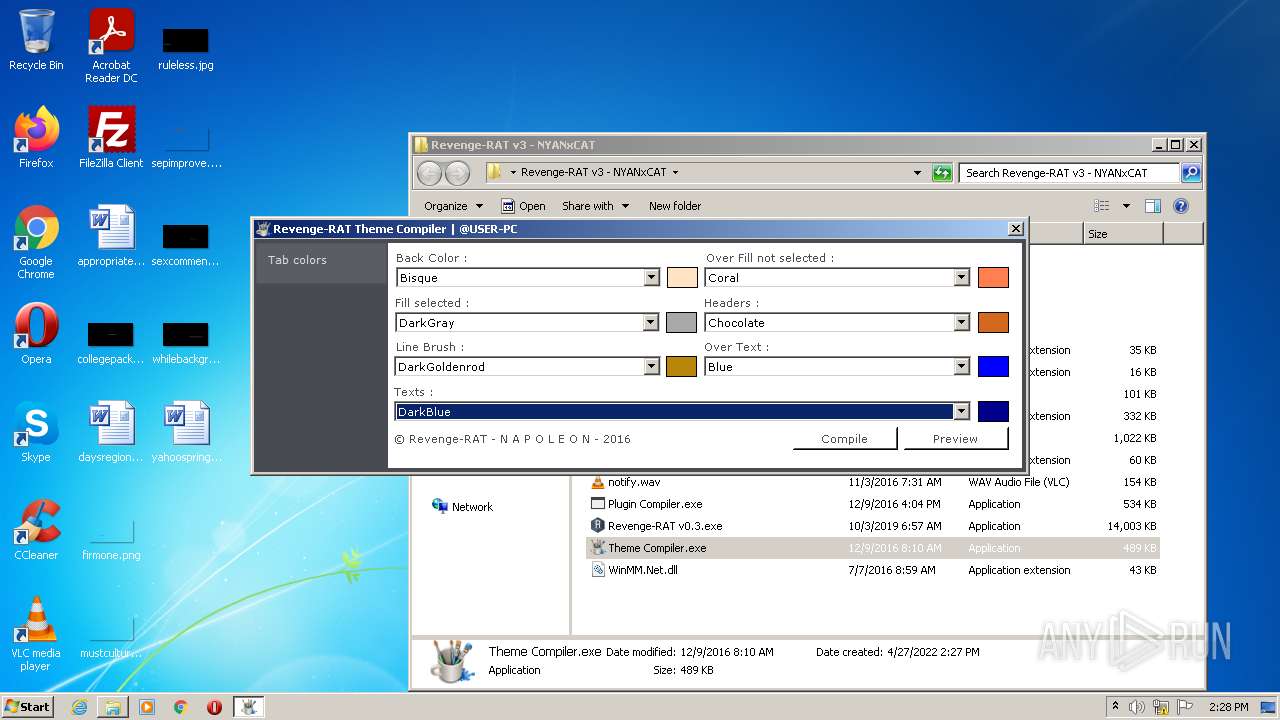Click the Explorer back navigation arrow
The height and width of the screenshot is (720, 1280).
click(429, 173)
